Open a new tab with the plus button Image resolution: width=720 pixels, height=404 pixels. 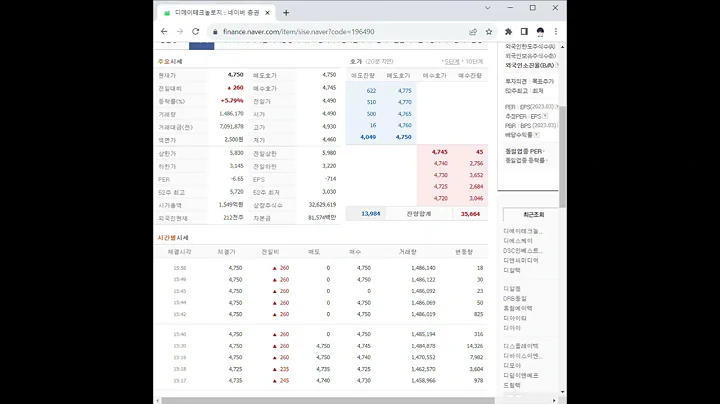point(286,13)
